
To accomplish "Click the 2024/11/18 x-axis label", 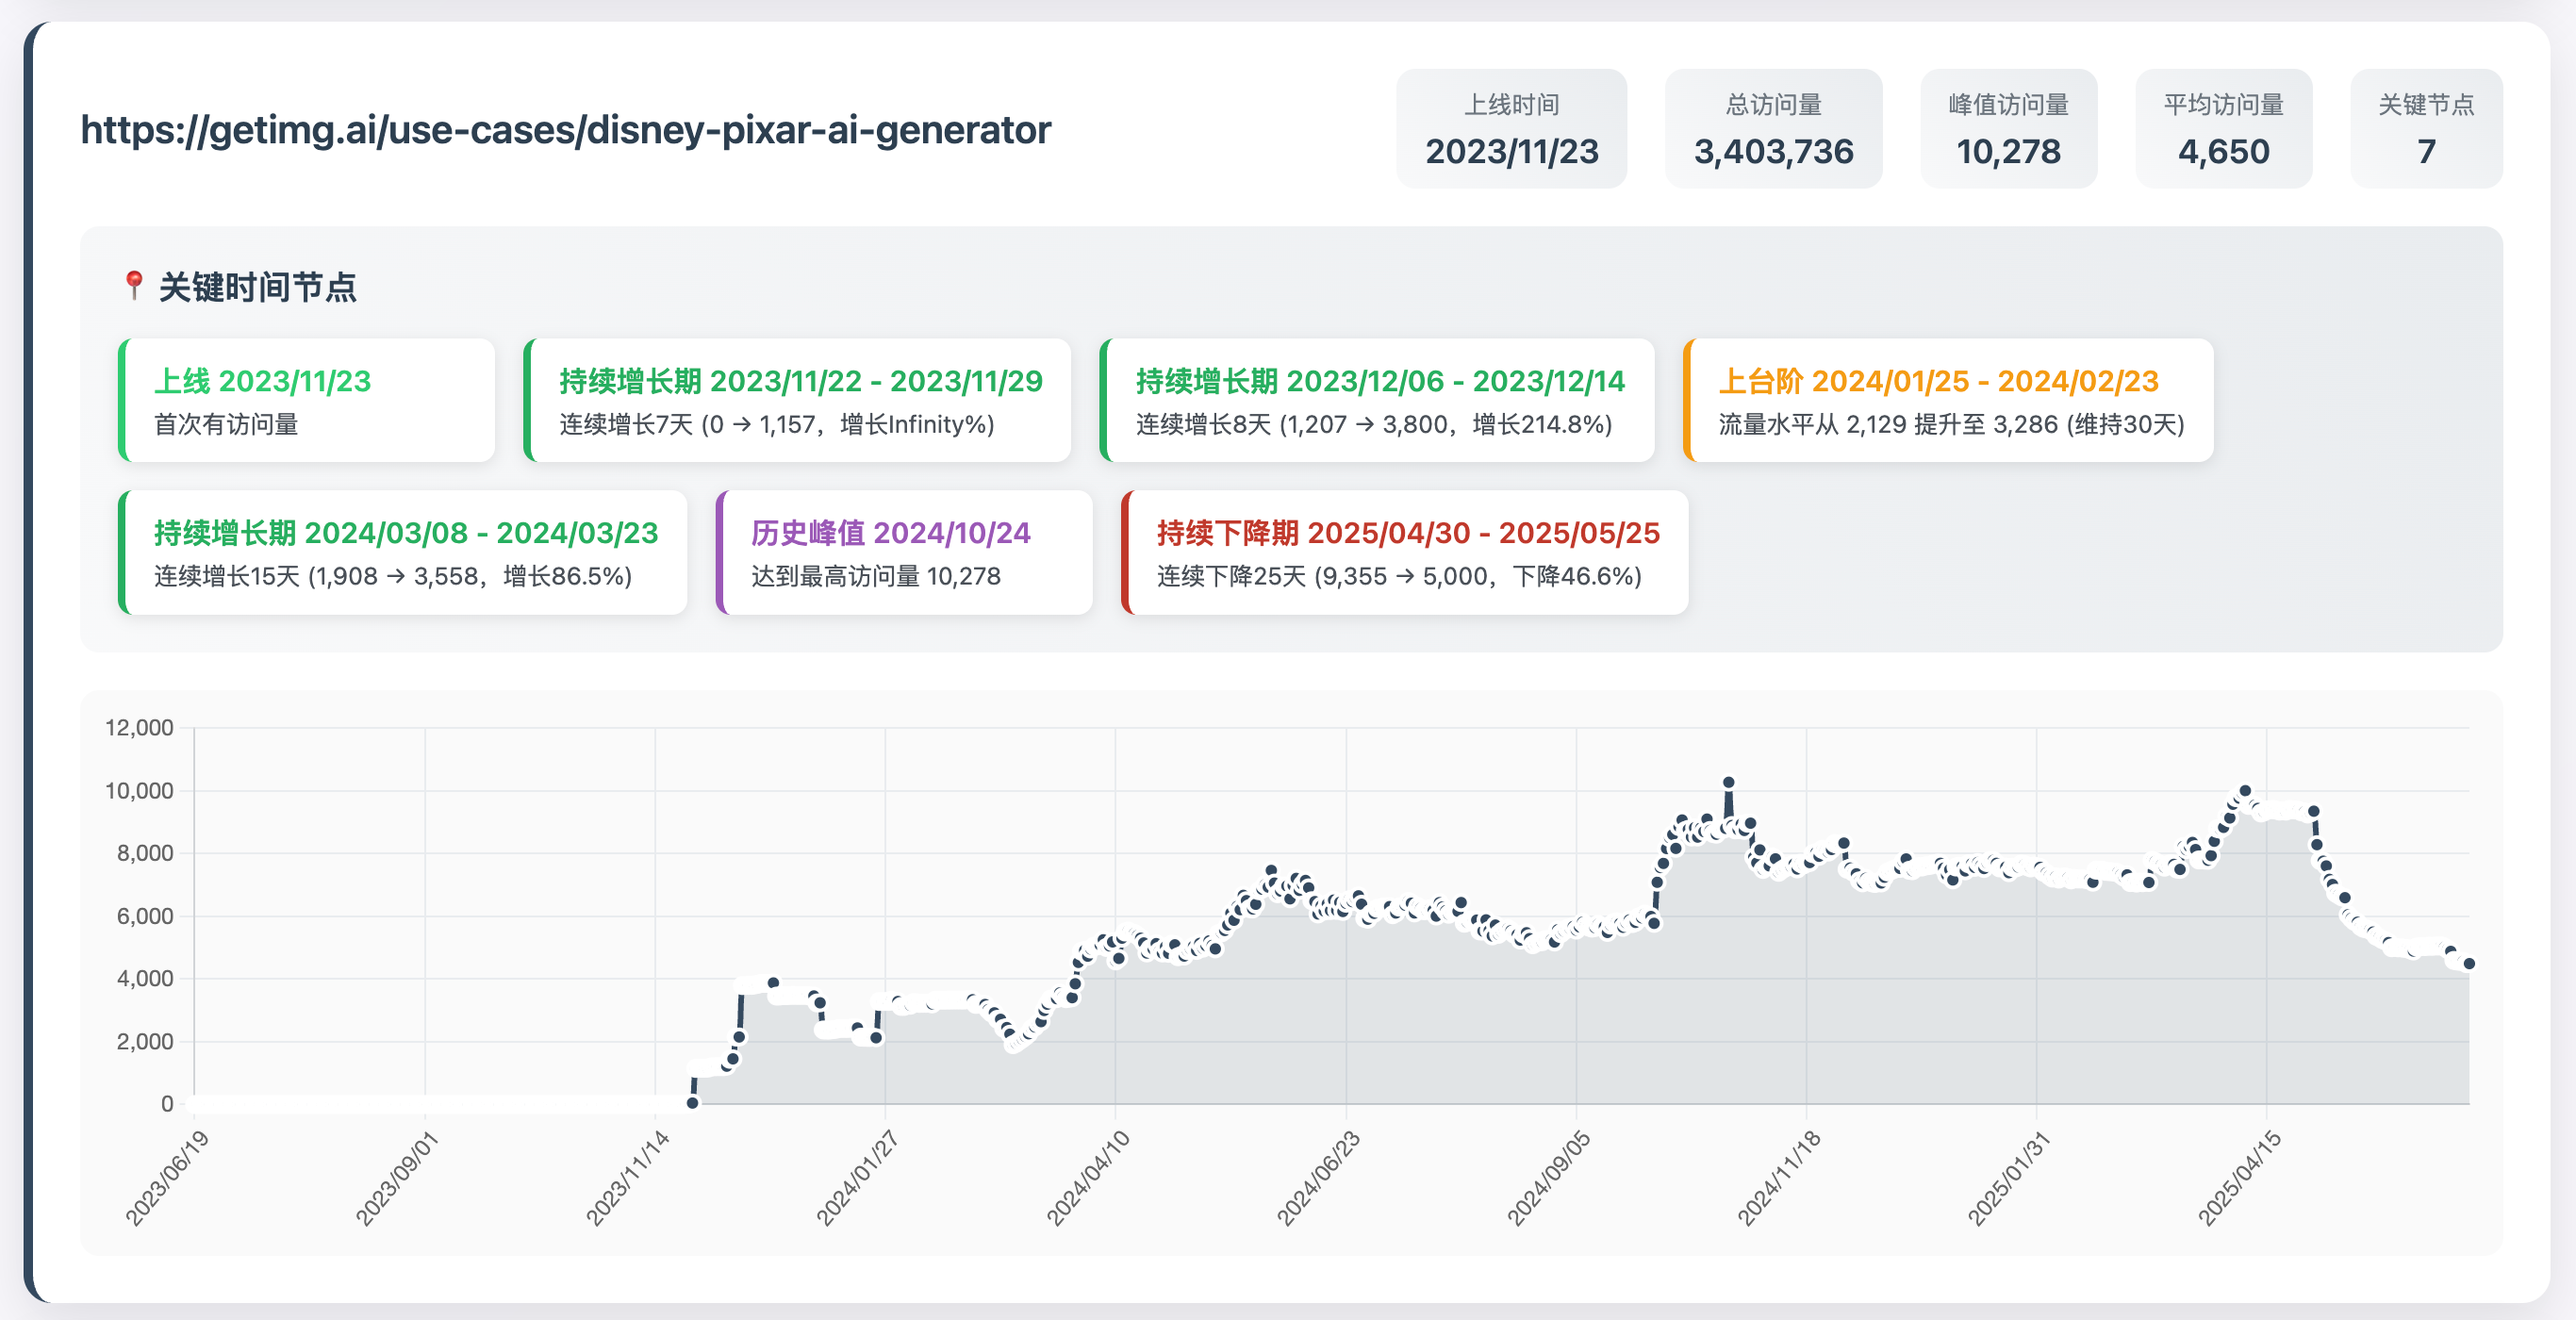I will pyautogui.click(x=1778, y=1177).
